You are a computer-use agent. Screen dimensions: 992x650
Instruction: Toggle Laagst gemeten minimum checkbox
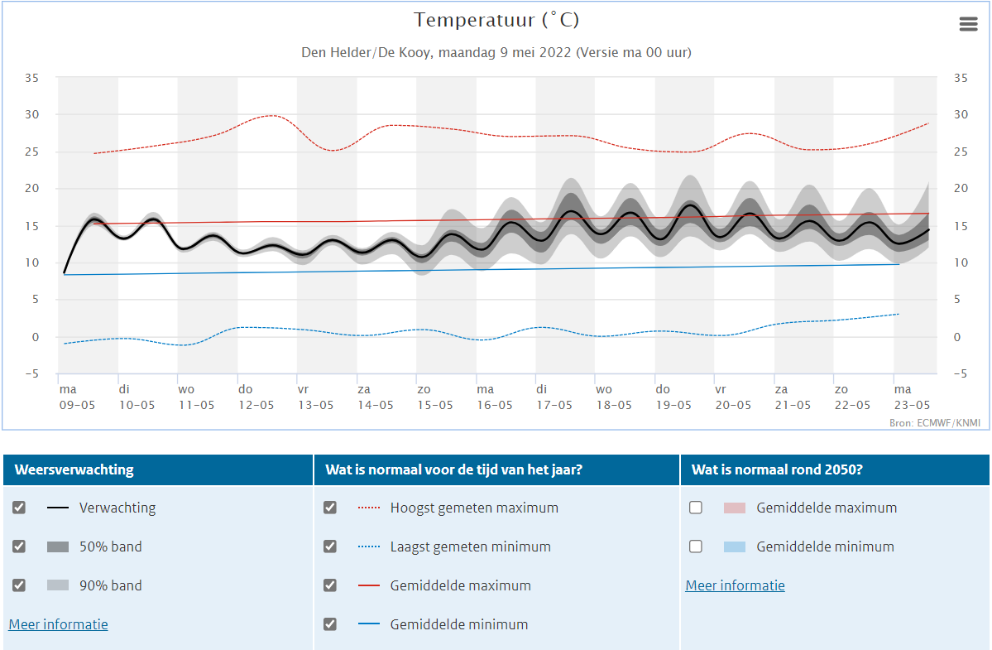330,547
